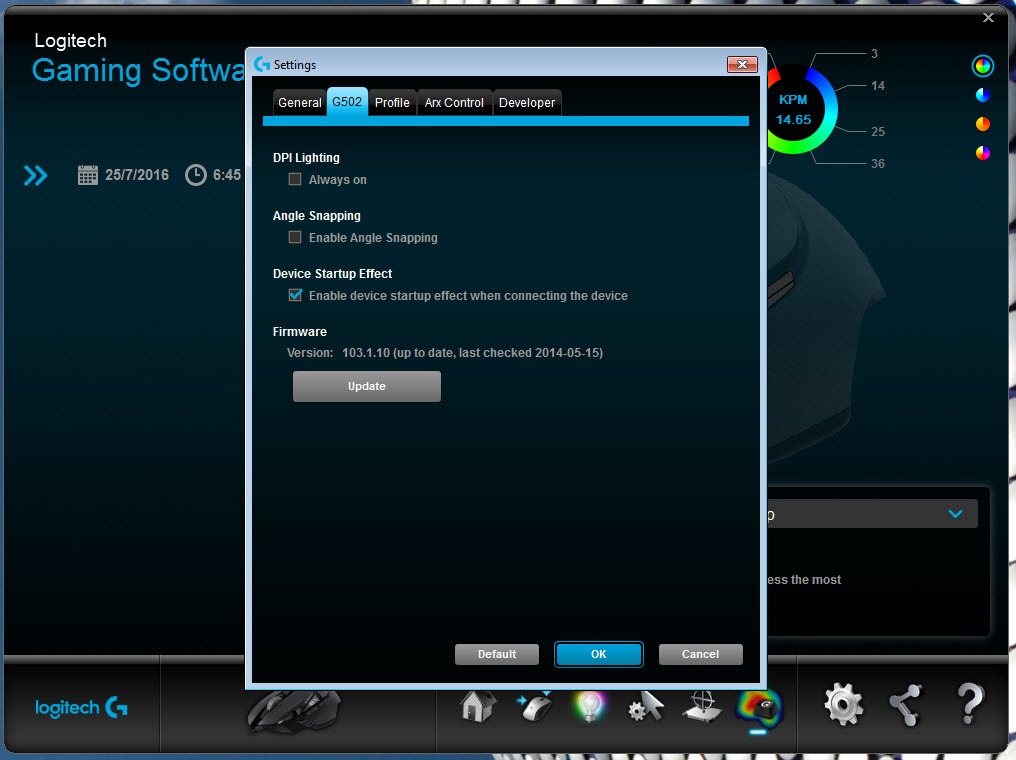This screenshot has height=760, width=1016.
Task: Click the KPM heatmap gauge
Action: pyautogui.click(x=794, y=109)
